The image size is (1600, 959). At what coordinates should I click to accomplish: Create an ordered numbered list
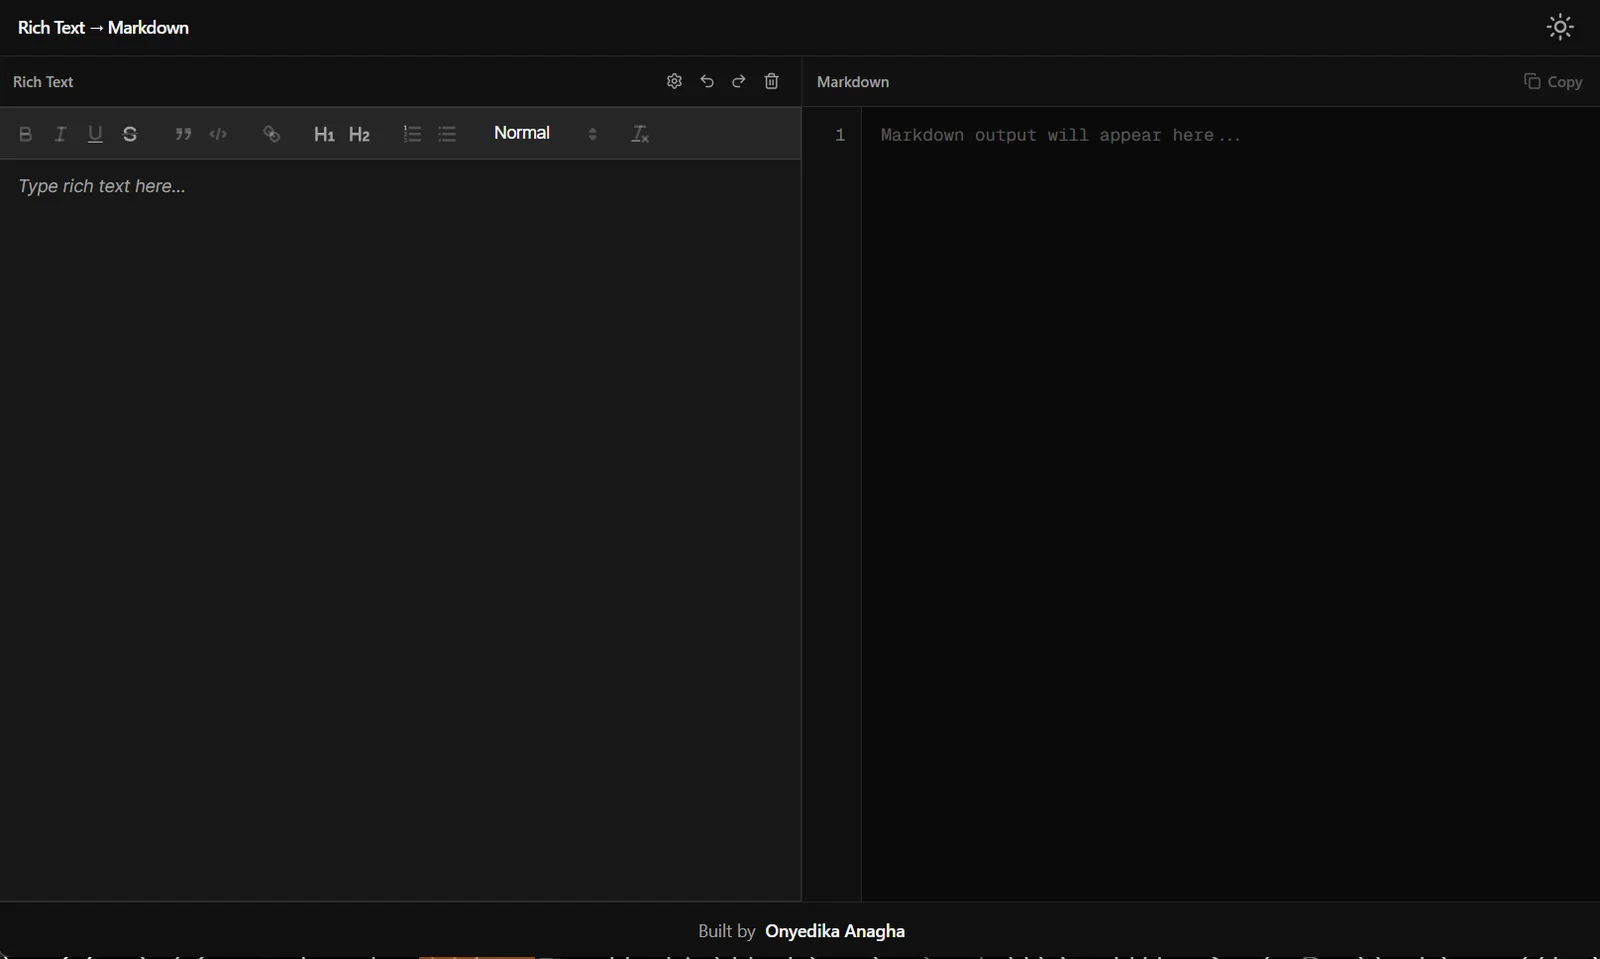click(412, 134)
